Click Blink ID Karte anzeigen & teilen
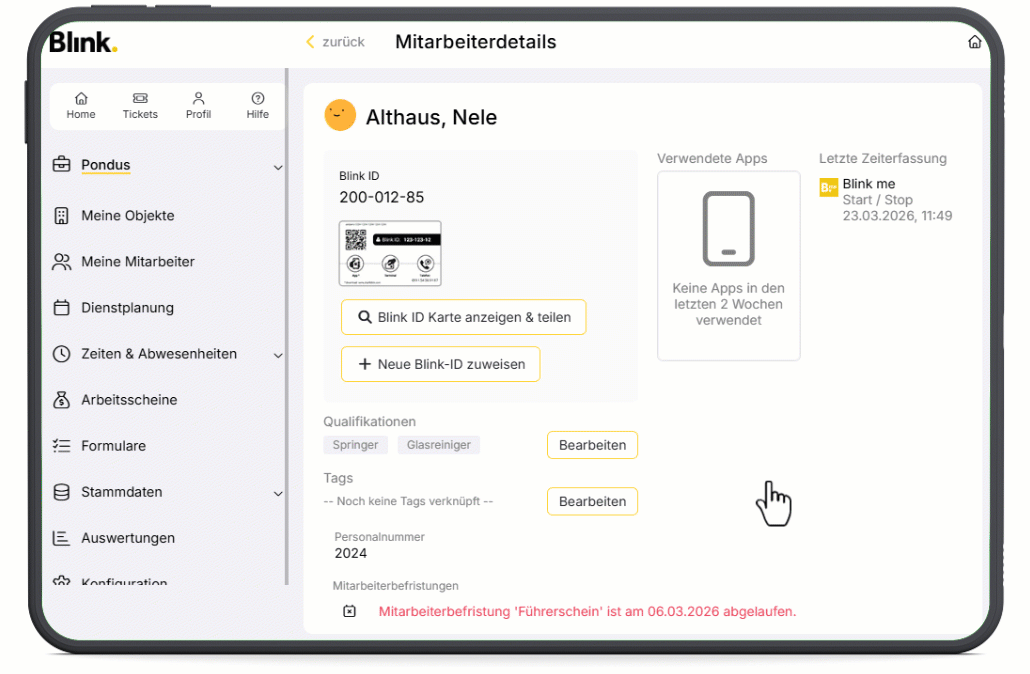The width and height of the screenshot is (1030, 674). tap(463, 317)
